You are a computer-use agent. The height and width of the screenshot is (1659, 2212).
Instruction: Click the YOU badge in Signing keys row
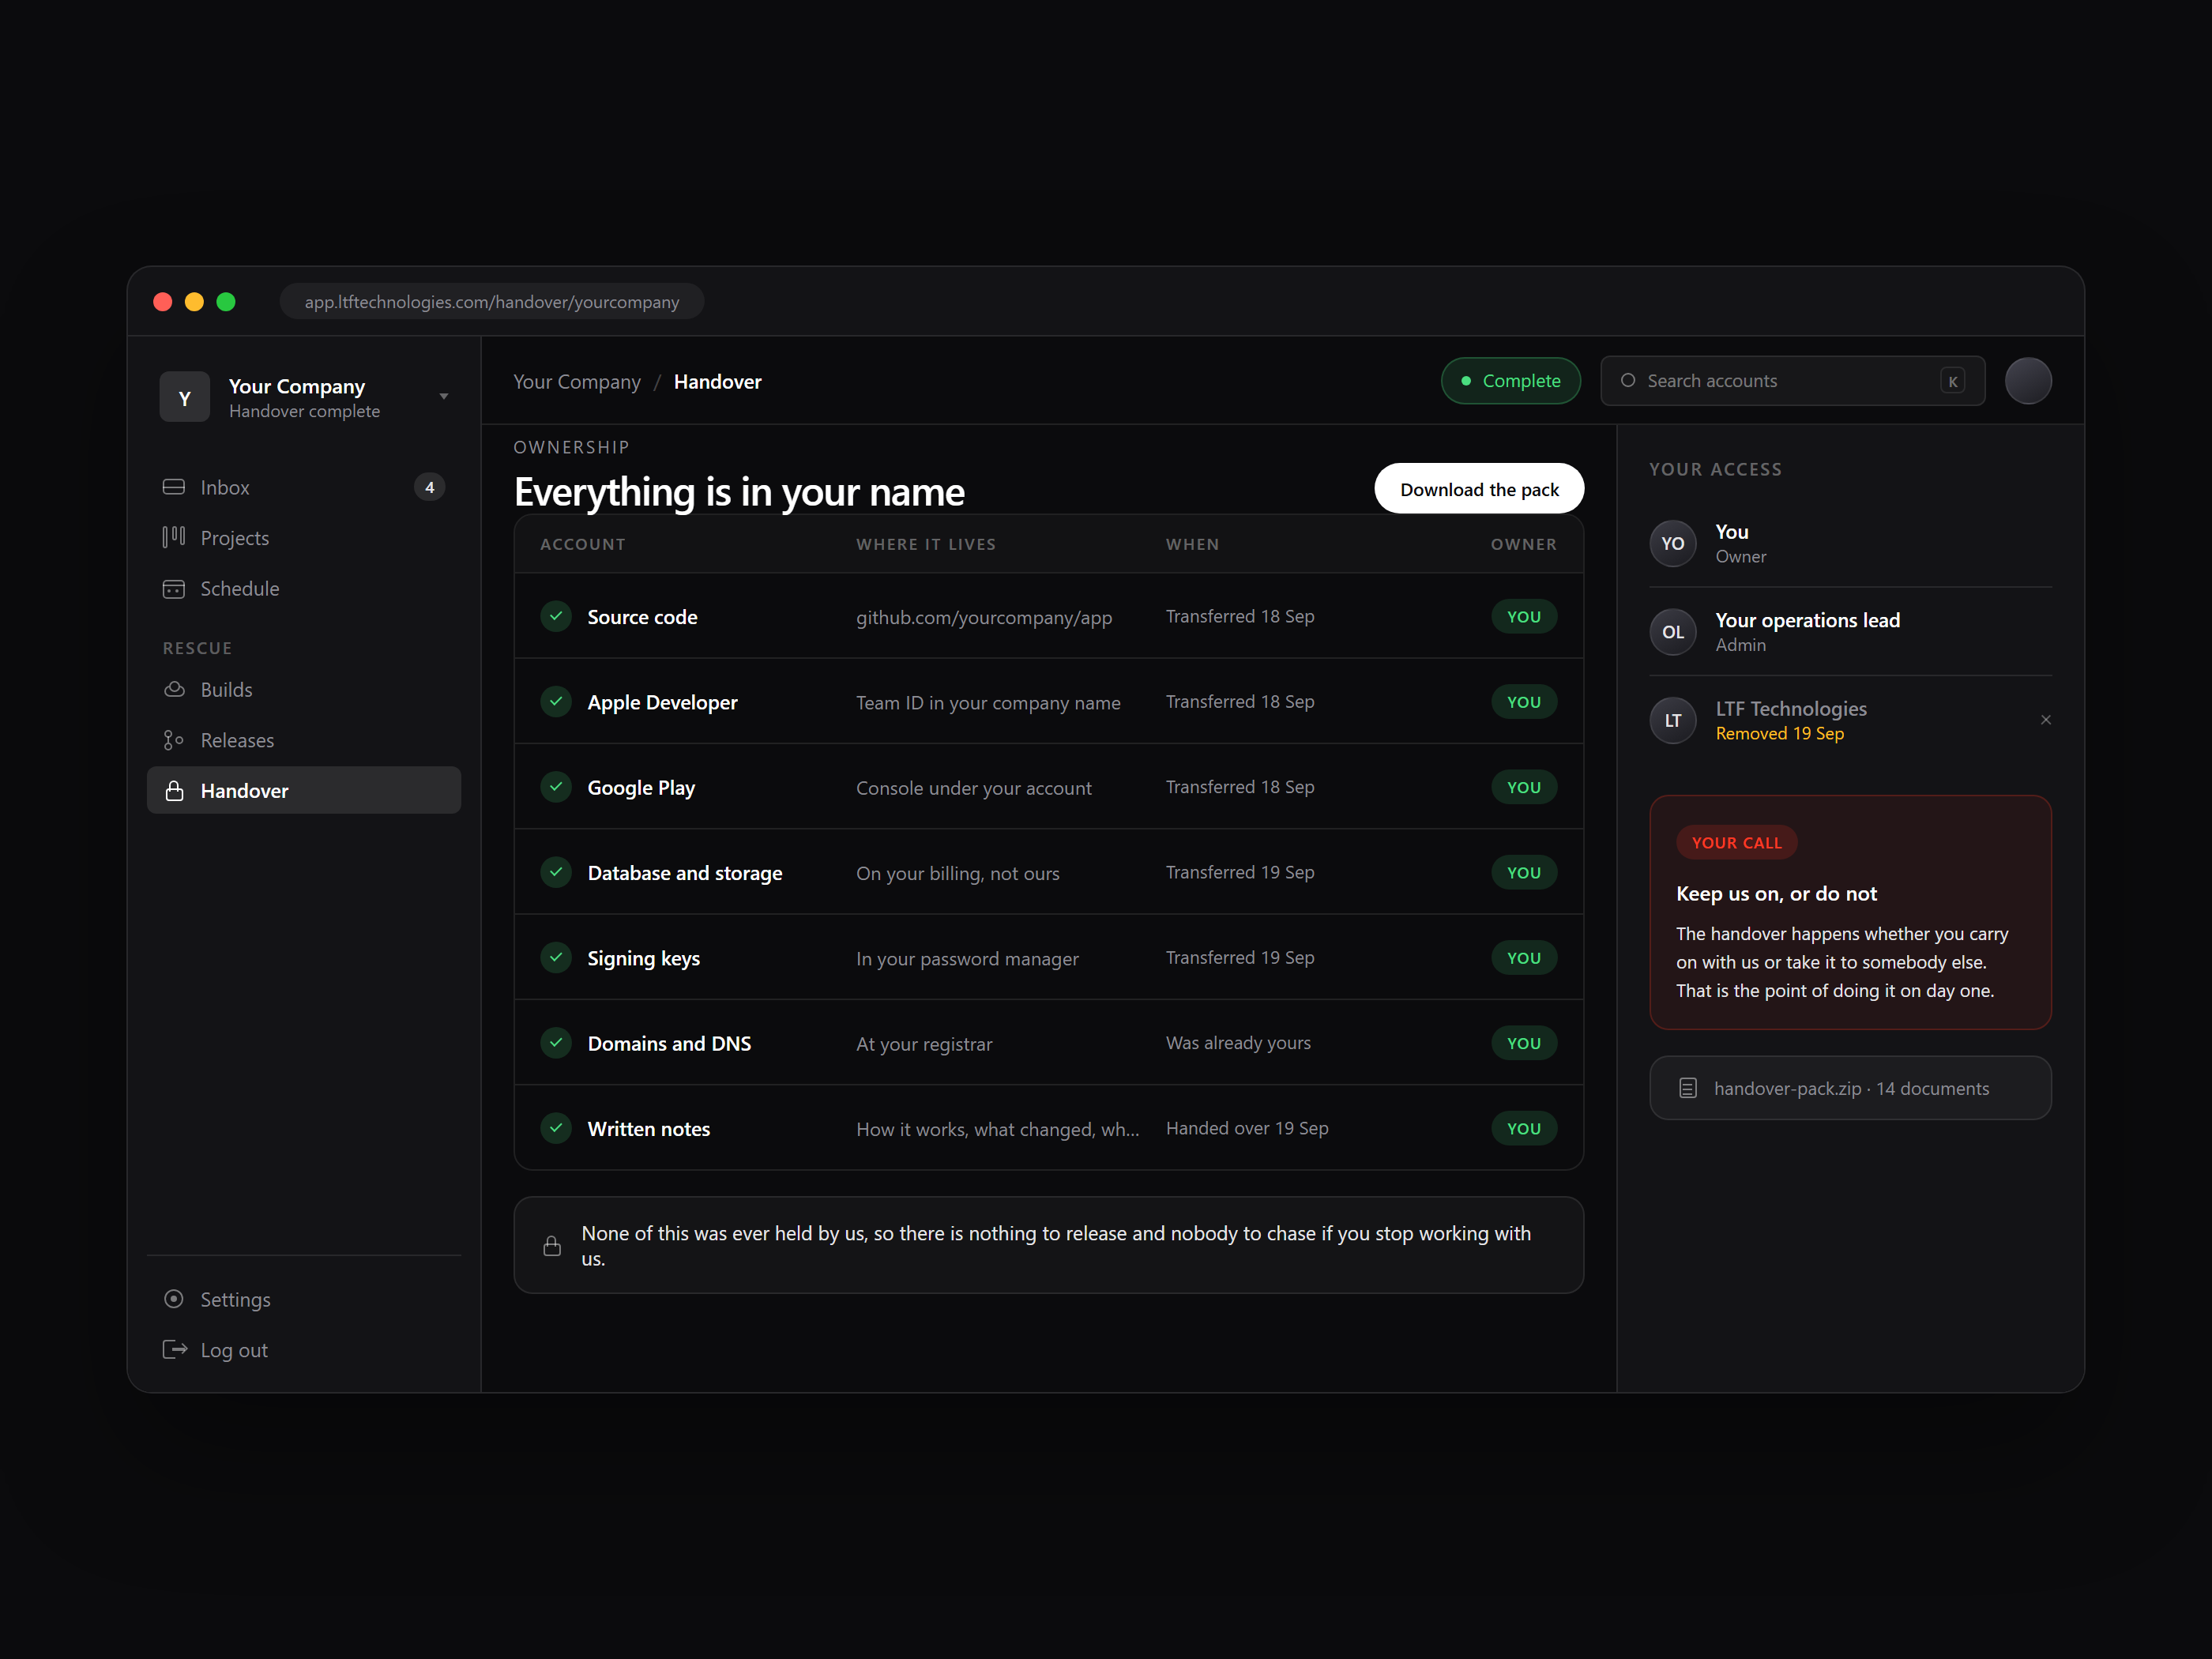point(1523,958)
